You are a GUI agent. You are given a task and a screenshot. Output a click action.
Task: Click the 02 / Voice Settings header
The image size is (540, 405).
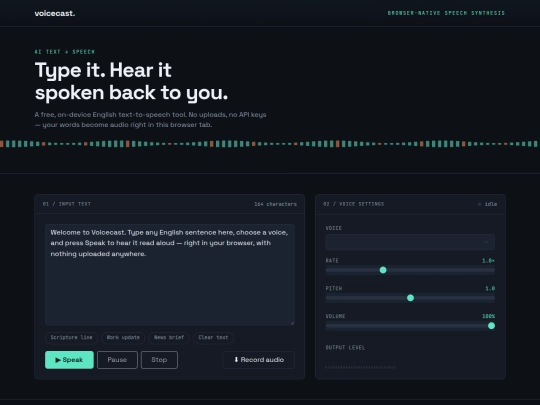point(354,204)
